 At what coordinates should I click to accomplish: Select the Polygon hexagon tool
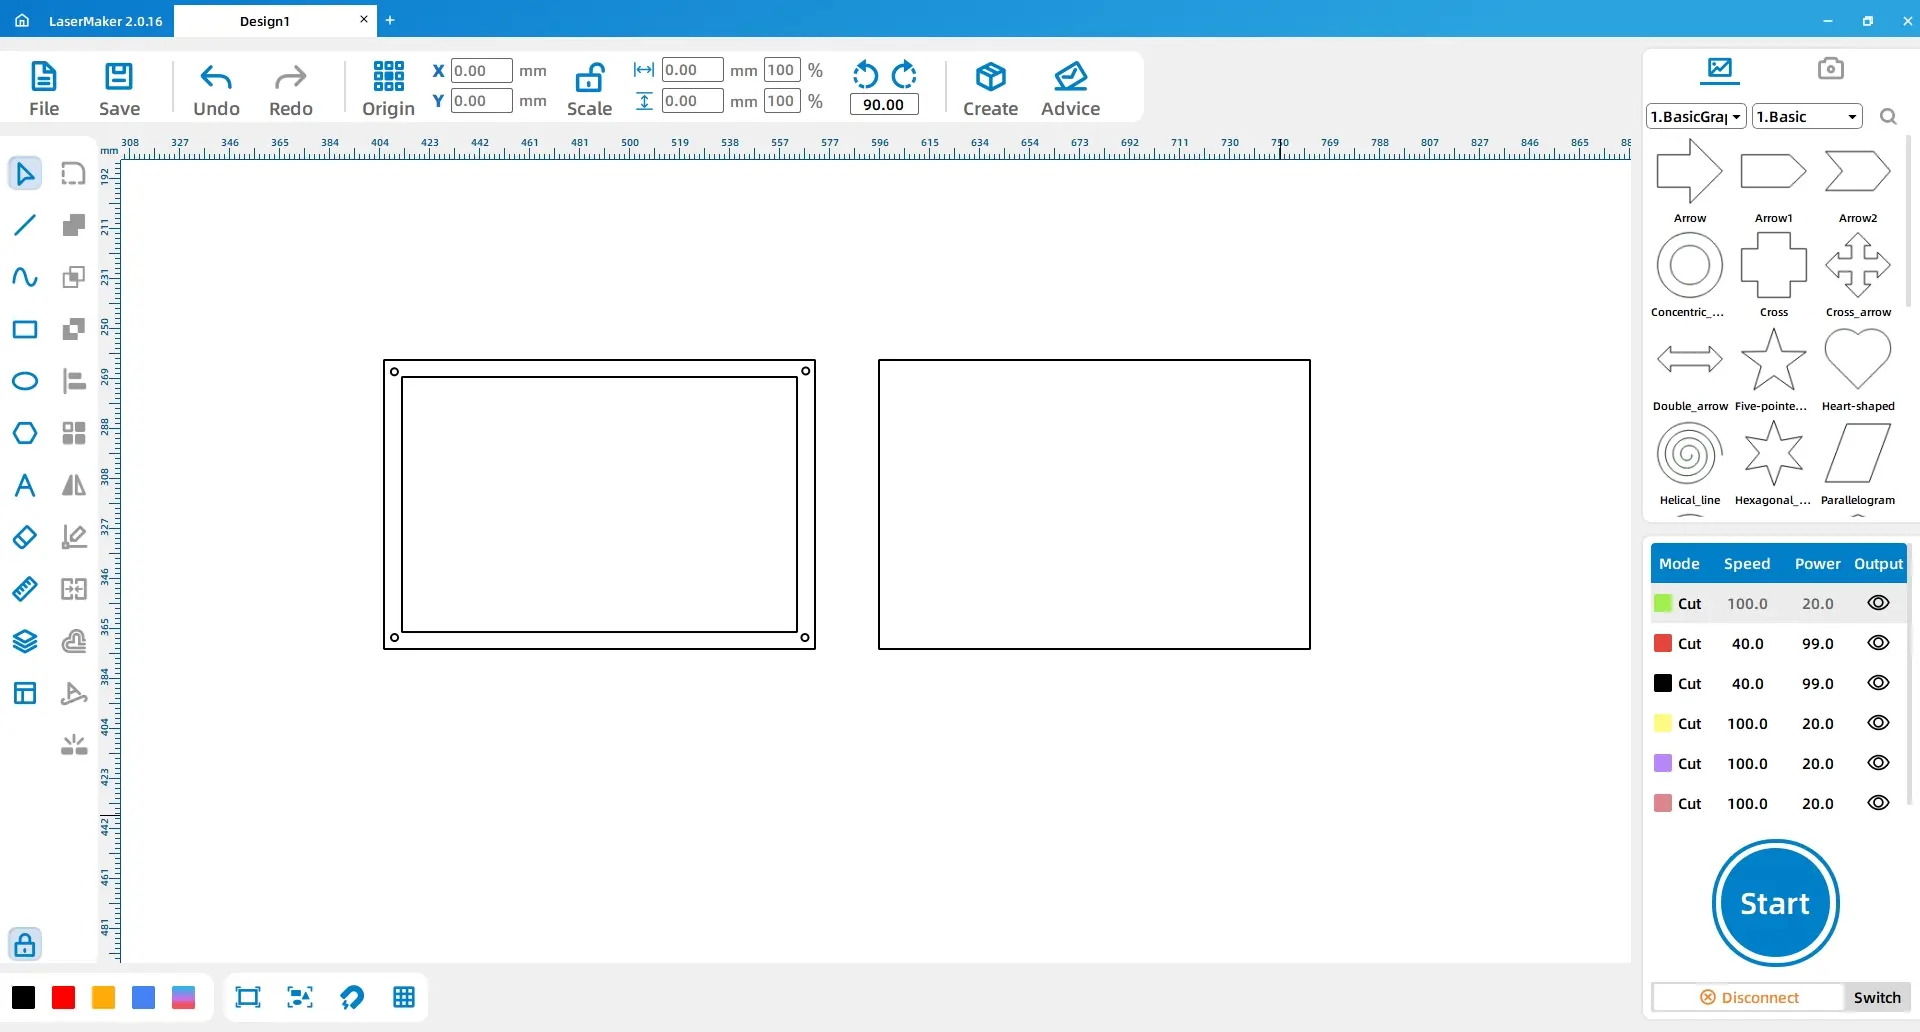pos(25,433)
